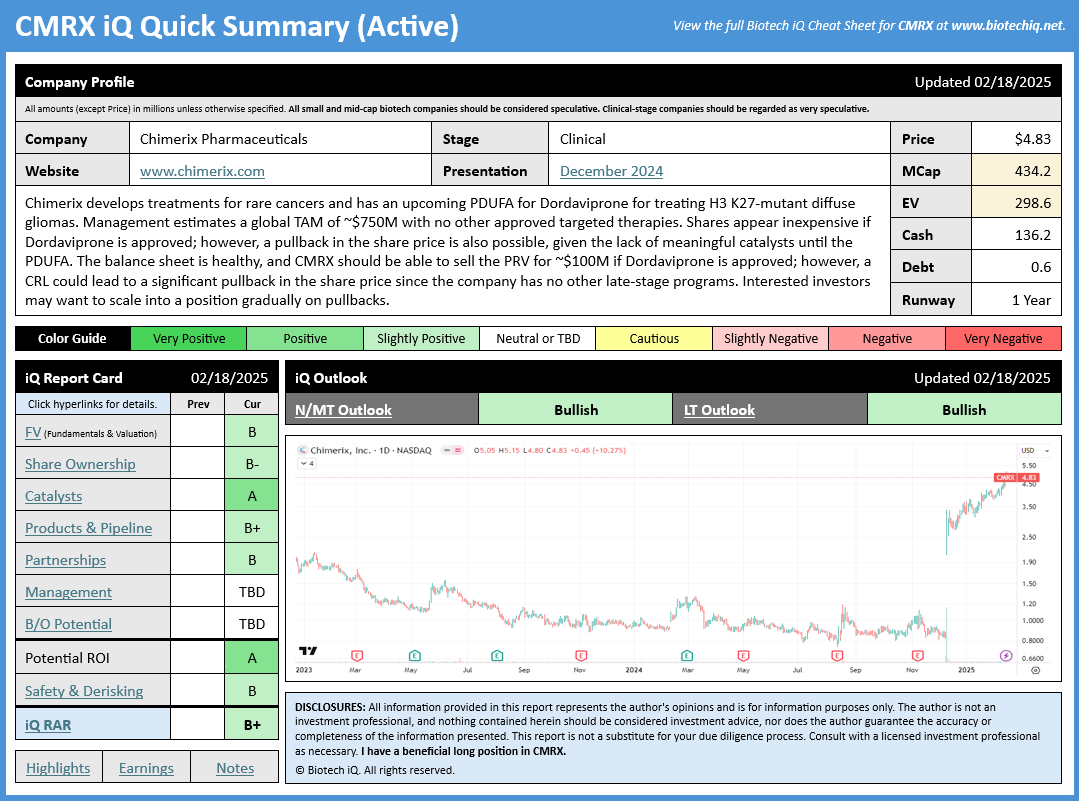Open the chart settings gear icon

point(1036,670)
